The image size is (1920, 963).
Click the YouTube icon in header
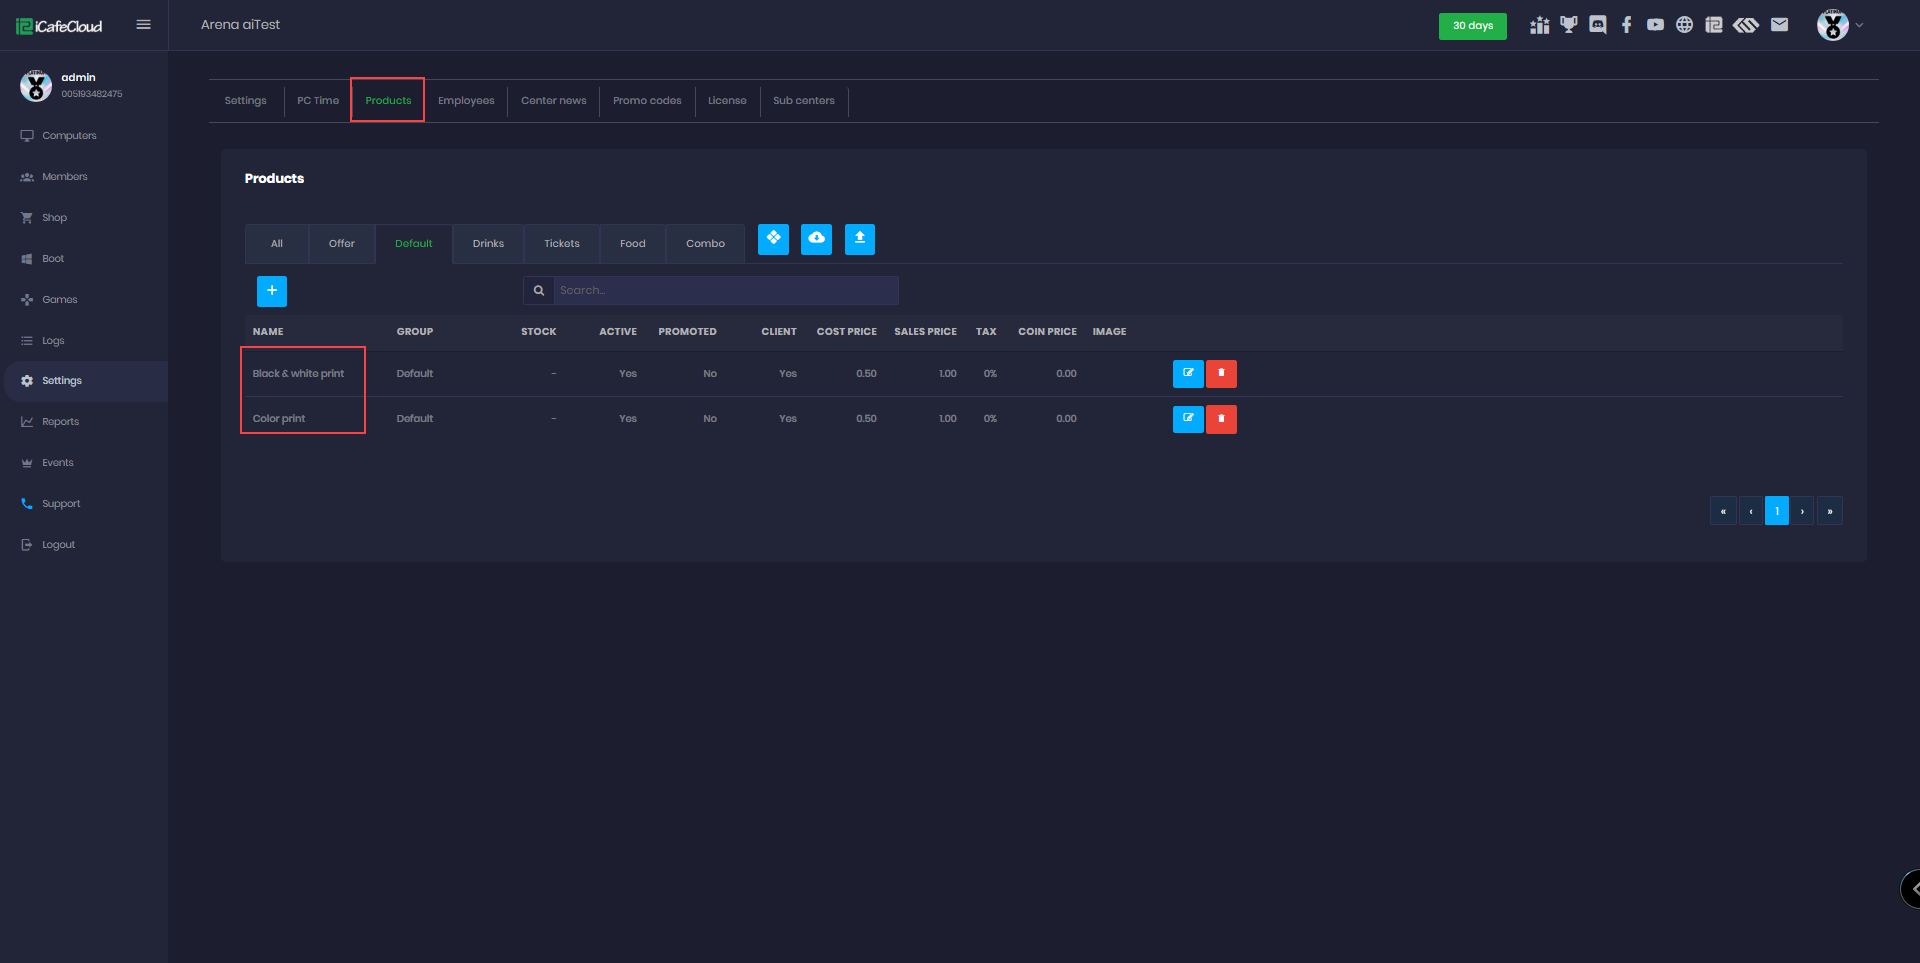tap(1656, 25)
